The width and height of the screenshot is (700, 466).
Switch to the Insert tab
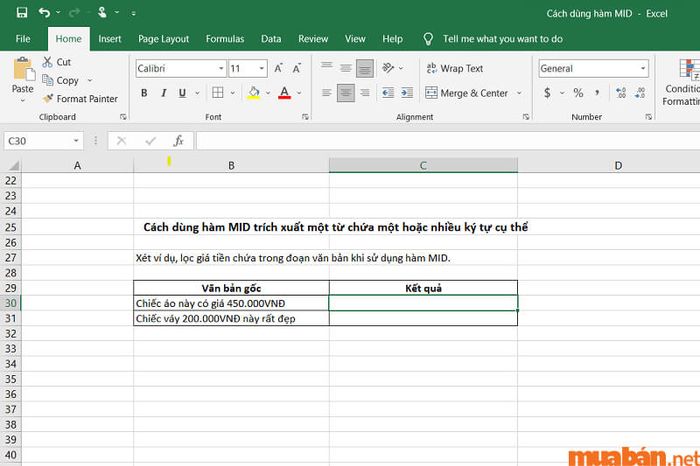[x=110, y=39]
